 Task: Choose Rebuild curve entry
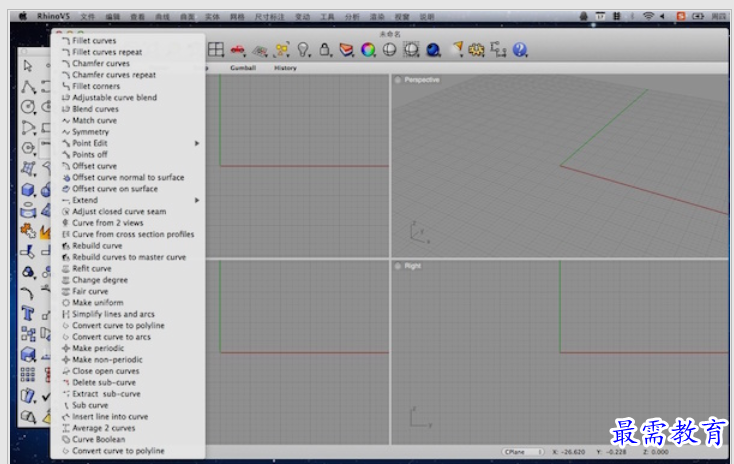(97, 246)
